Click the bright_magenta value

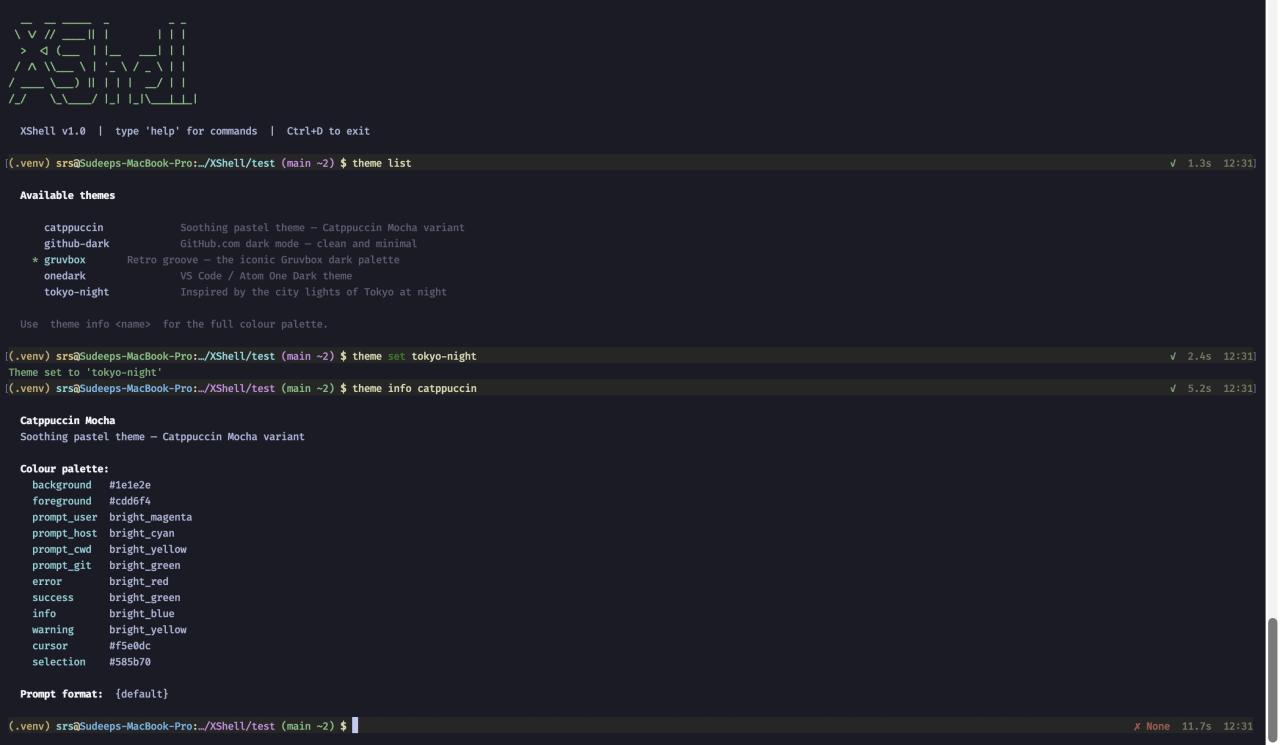click(x=150, y=517)
